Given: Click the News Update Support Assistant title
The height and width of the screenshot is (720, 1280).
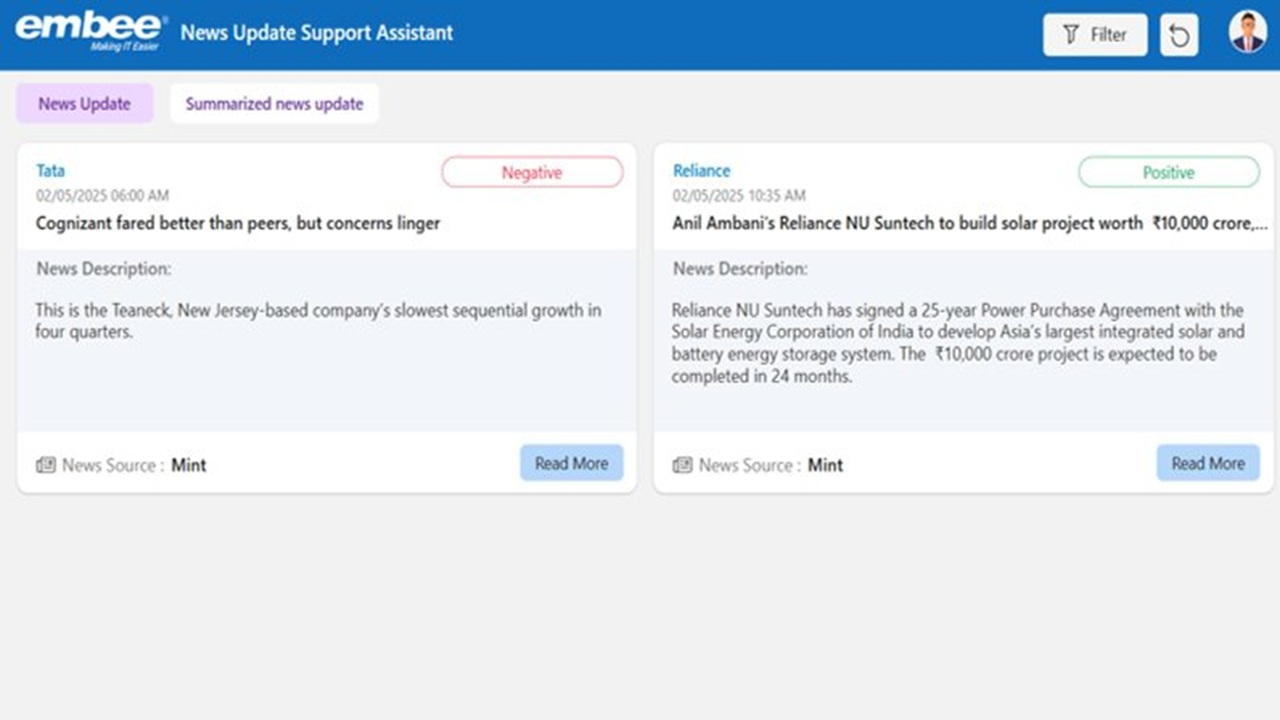Looking at the screenshot, I should tap(317, 32).
